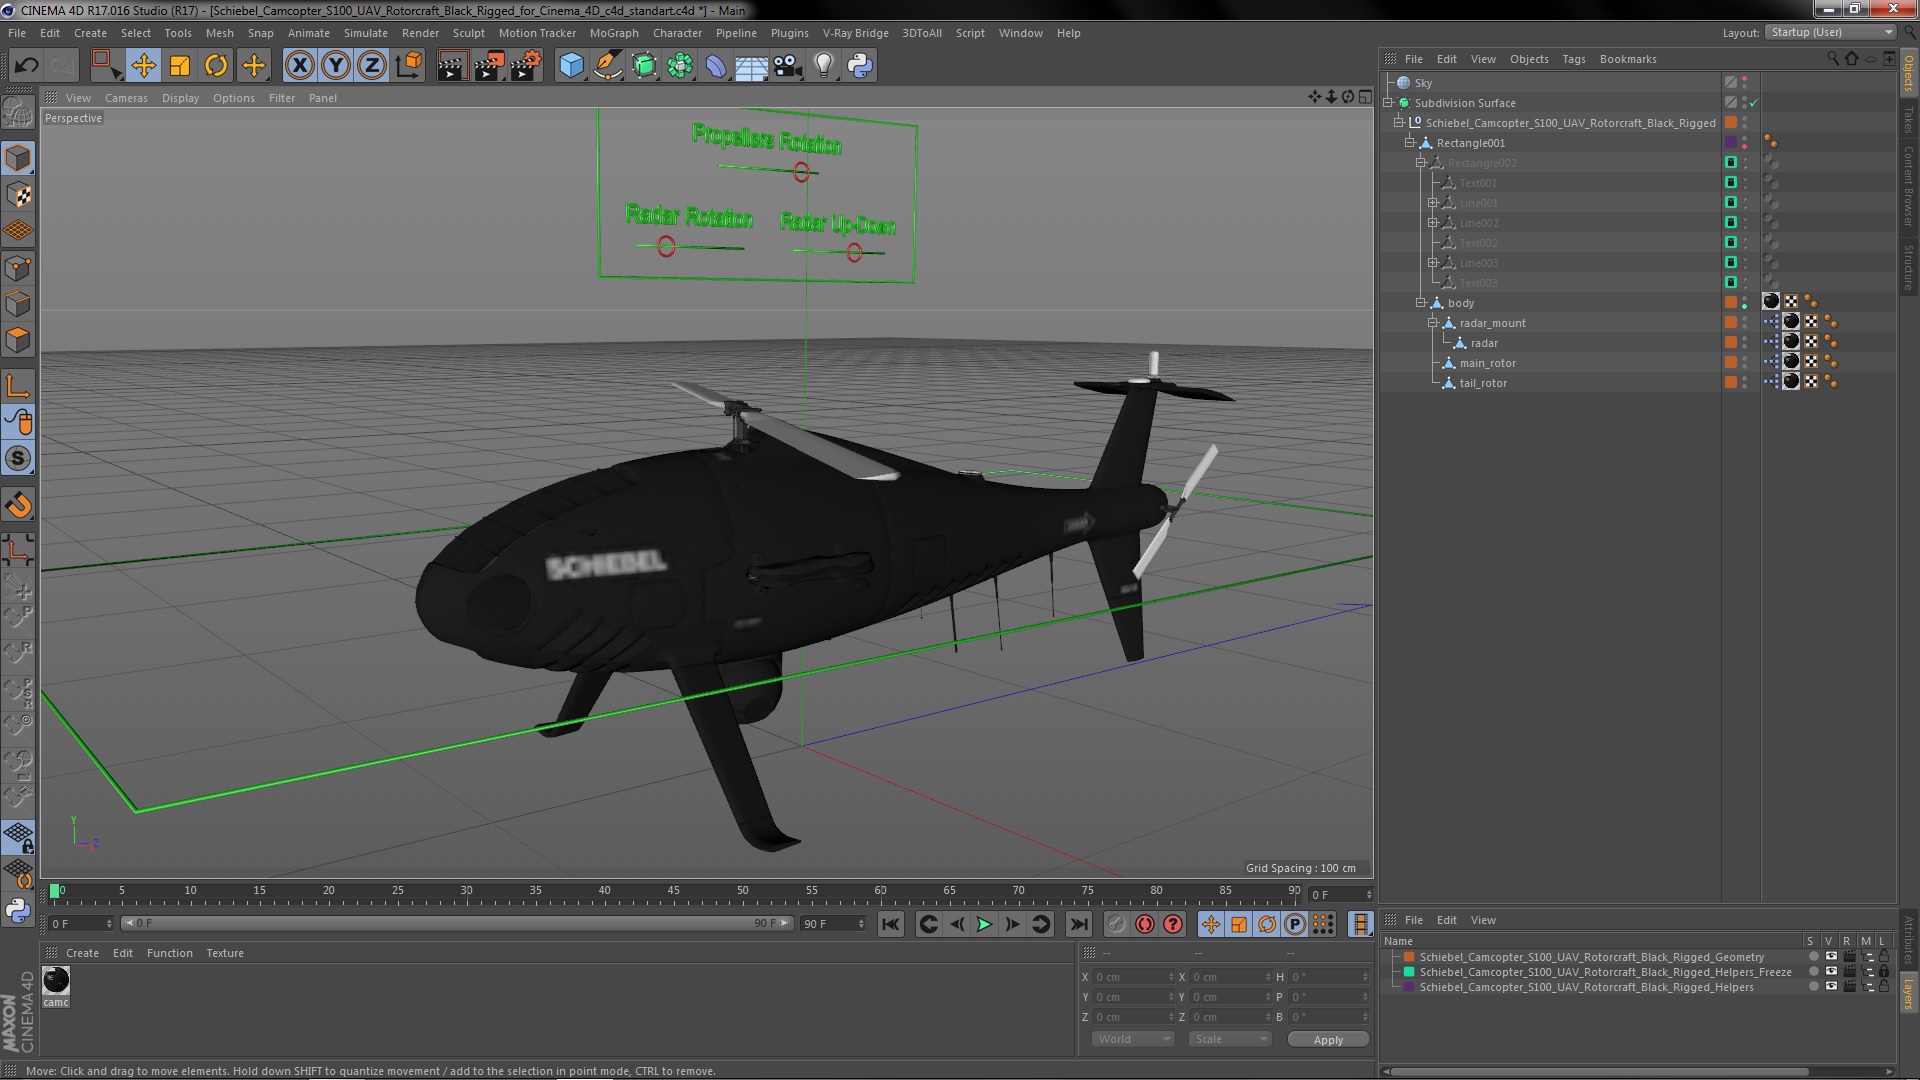
Task: Open the material manager Create menu
Action: 82,953
